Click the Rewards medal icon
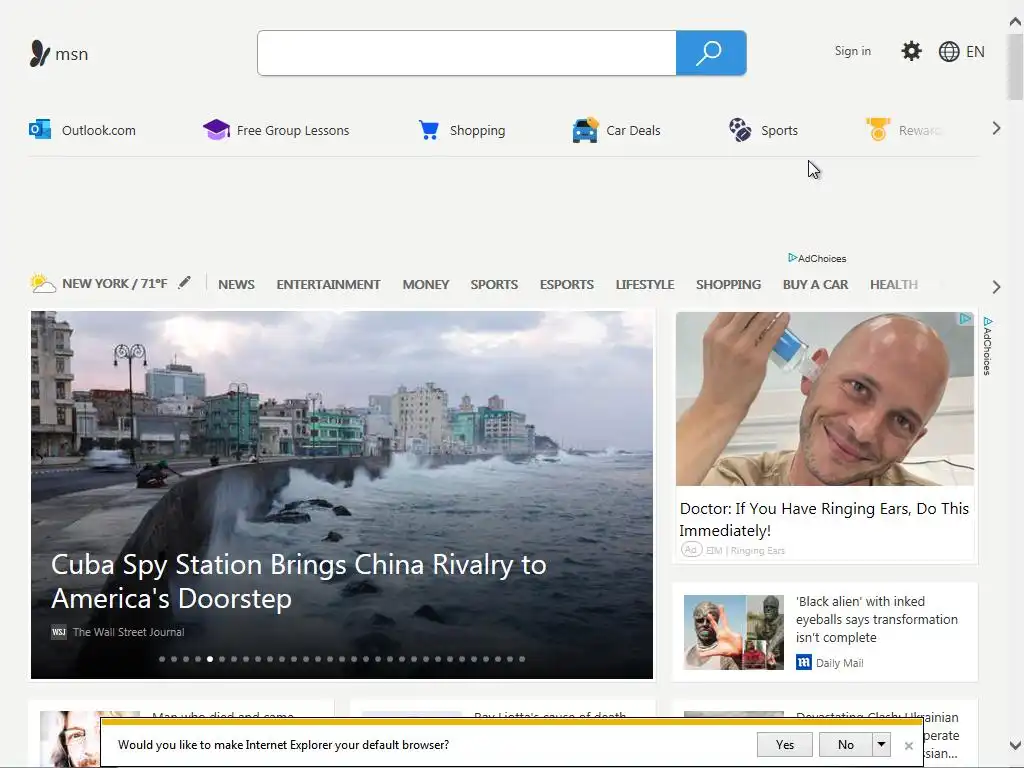Viewport: 1024px width, 768px height. pos(878,129)
